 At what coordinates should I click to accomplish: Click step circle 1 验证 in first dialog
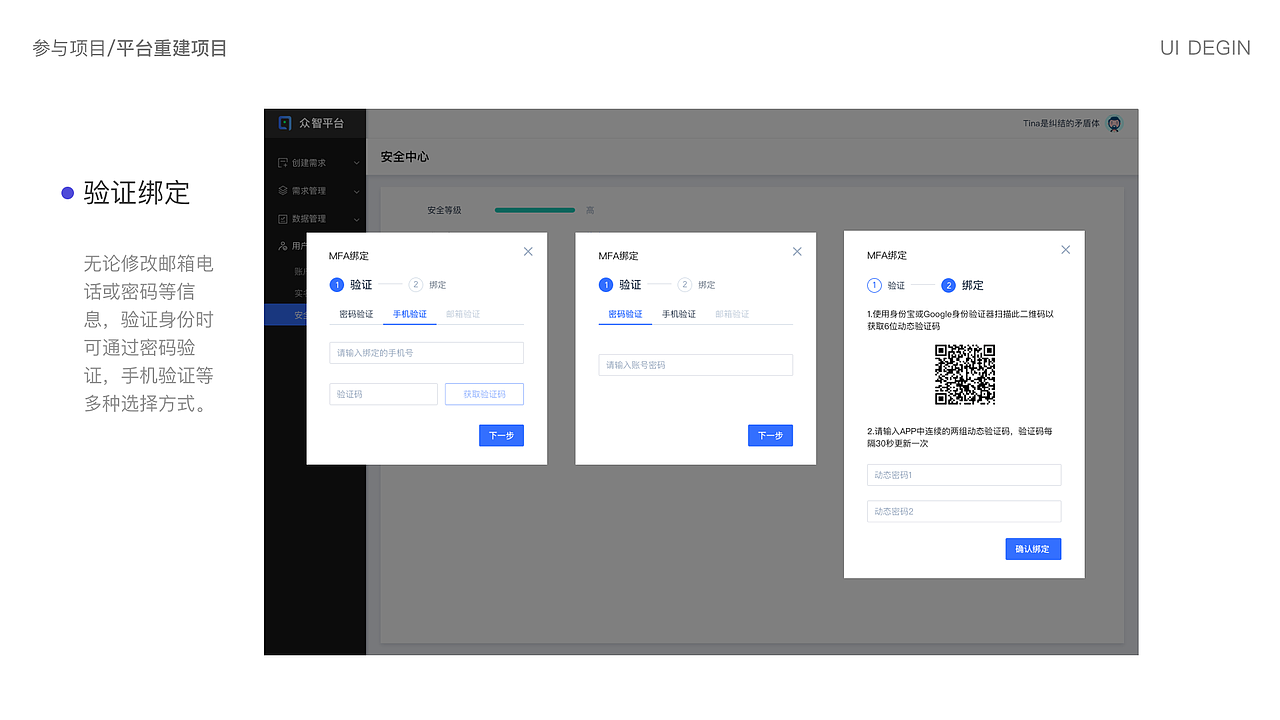338,284
